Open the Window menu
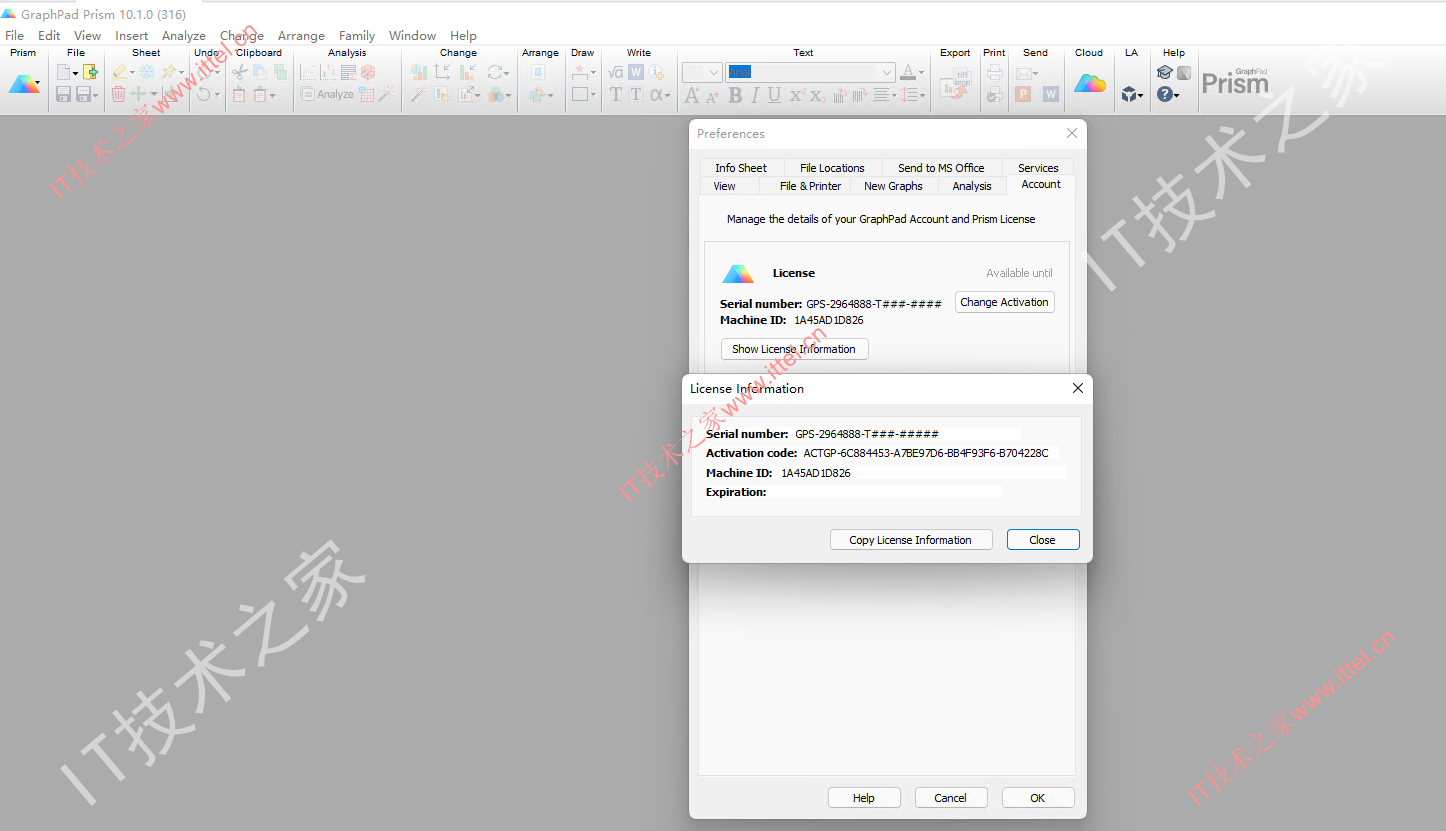Screen dimensions: 1446x831 coord(412,35)
